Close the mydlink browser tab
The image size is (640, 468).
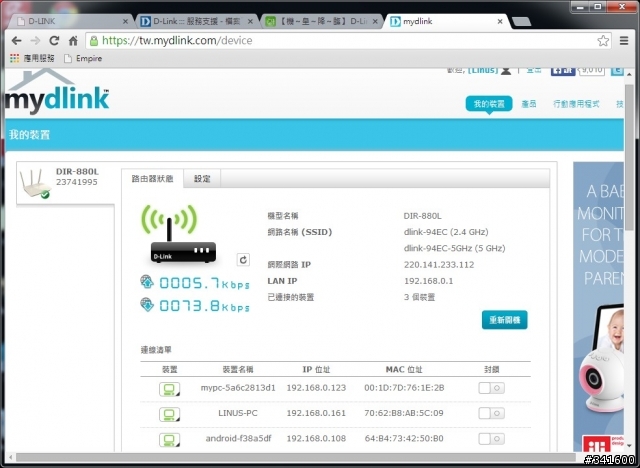point(500,21)
